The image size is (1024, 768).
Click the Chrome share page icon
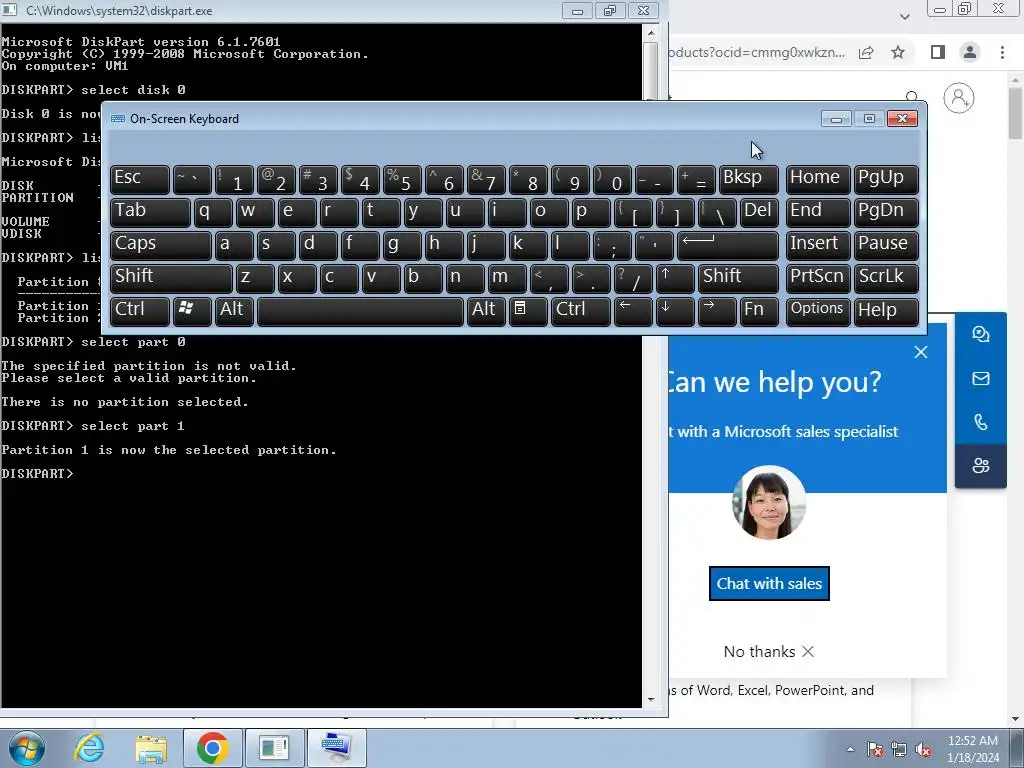click(x=866, y=52)
